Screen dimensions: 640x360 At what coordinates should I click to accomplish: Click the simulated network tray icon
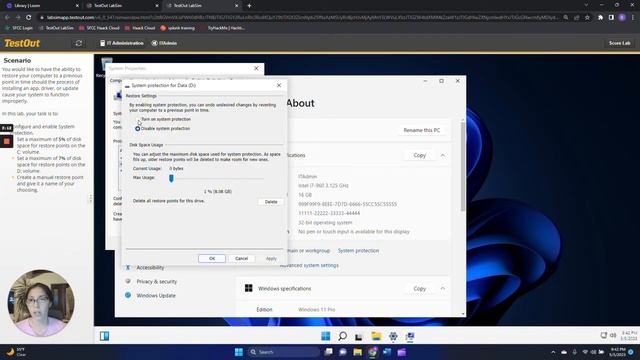click(604, 336)
